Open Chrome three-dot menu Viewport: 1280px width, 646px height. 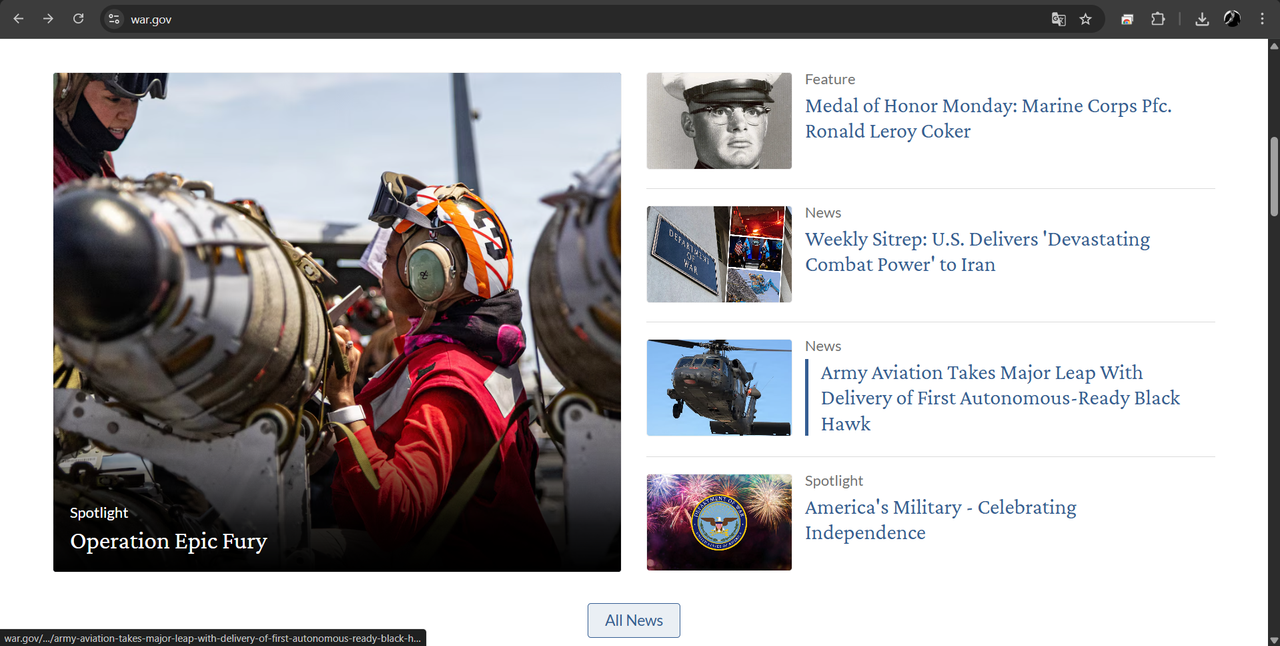pos(1262,19)
